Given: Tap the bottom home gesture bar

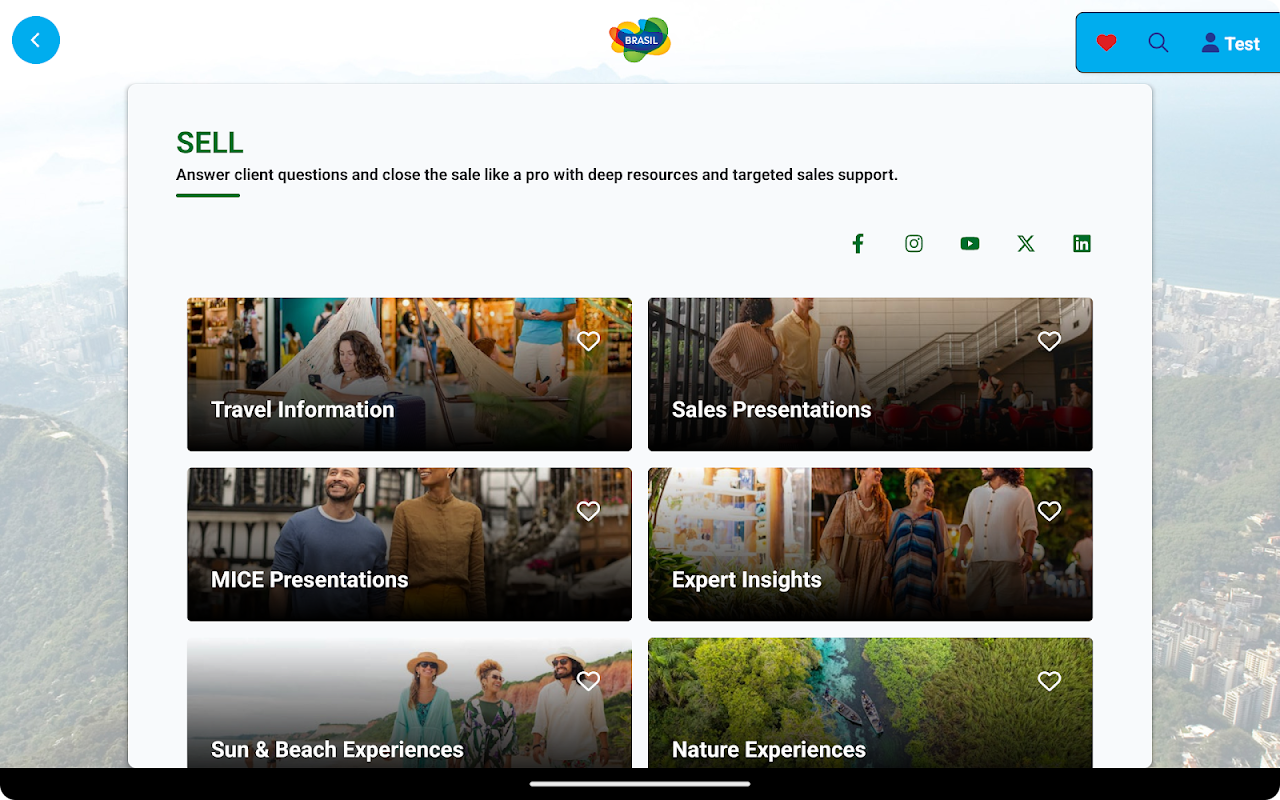Looking at the screenshot, I should click(640, 784).
